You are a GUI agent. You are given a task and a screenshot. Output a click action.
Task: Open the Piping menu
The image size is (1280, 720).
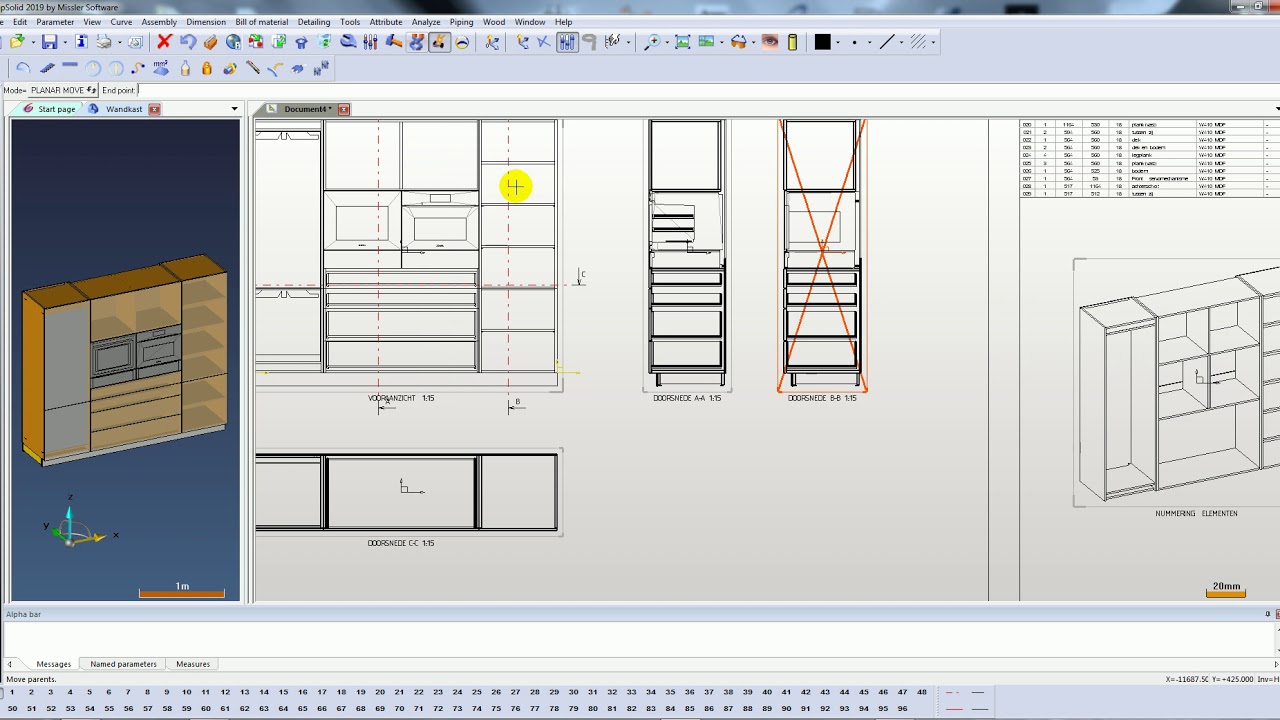[461, 22]
